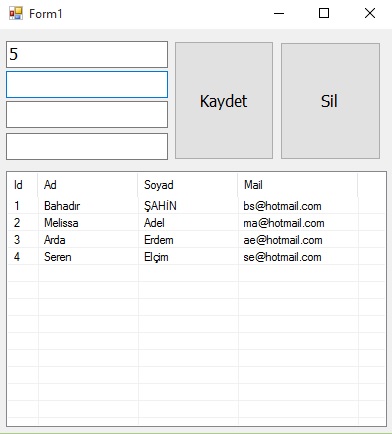The image size is (392, 434).
Task: Maximize the Form1 window
Action: 324,13
